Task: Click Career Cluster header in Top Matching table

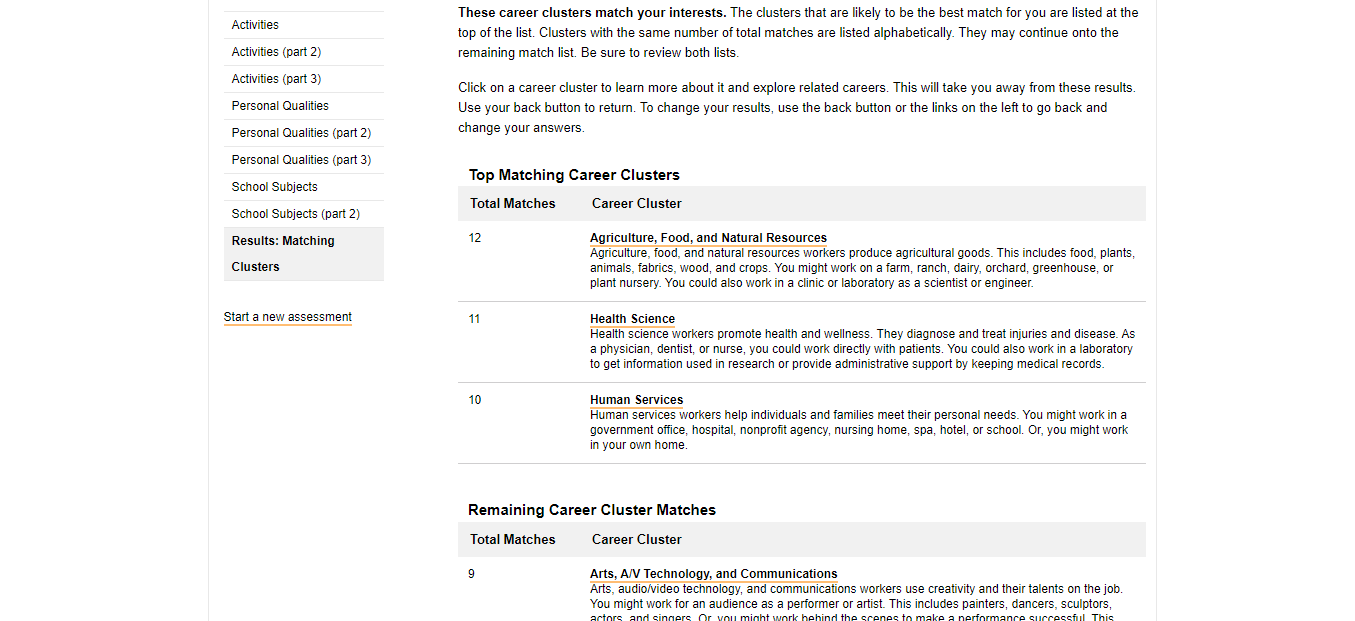Action: pyautogui.click(x=636, y=204)
